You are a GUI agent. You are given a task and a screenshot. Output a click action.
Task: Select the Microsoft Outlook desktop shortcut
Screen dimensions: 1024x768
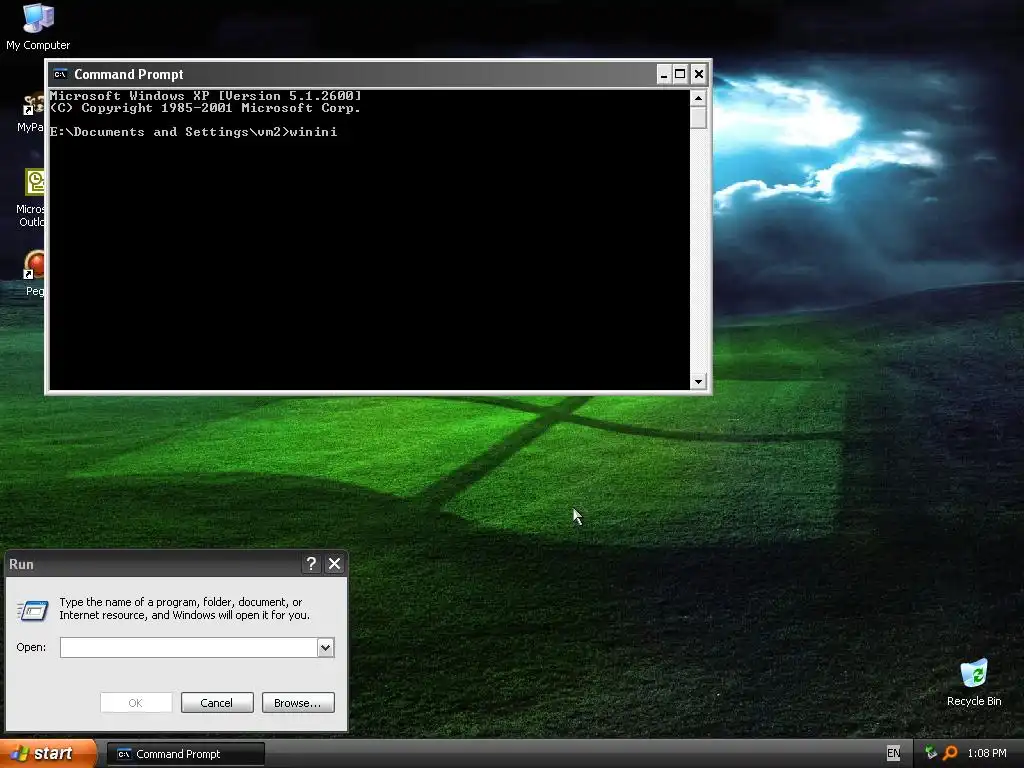tap(33, 197)
